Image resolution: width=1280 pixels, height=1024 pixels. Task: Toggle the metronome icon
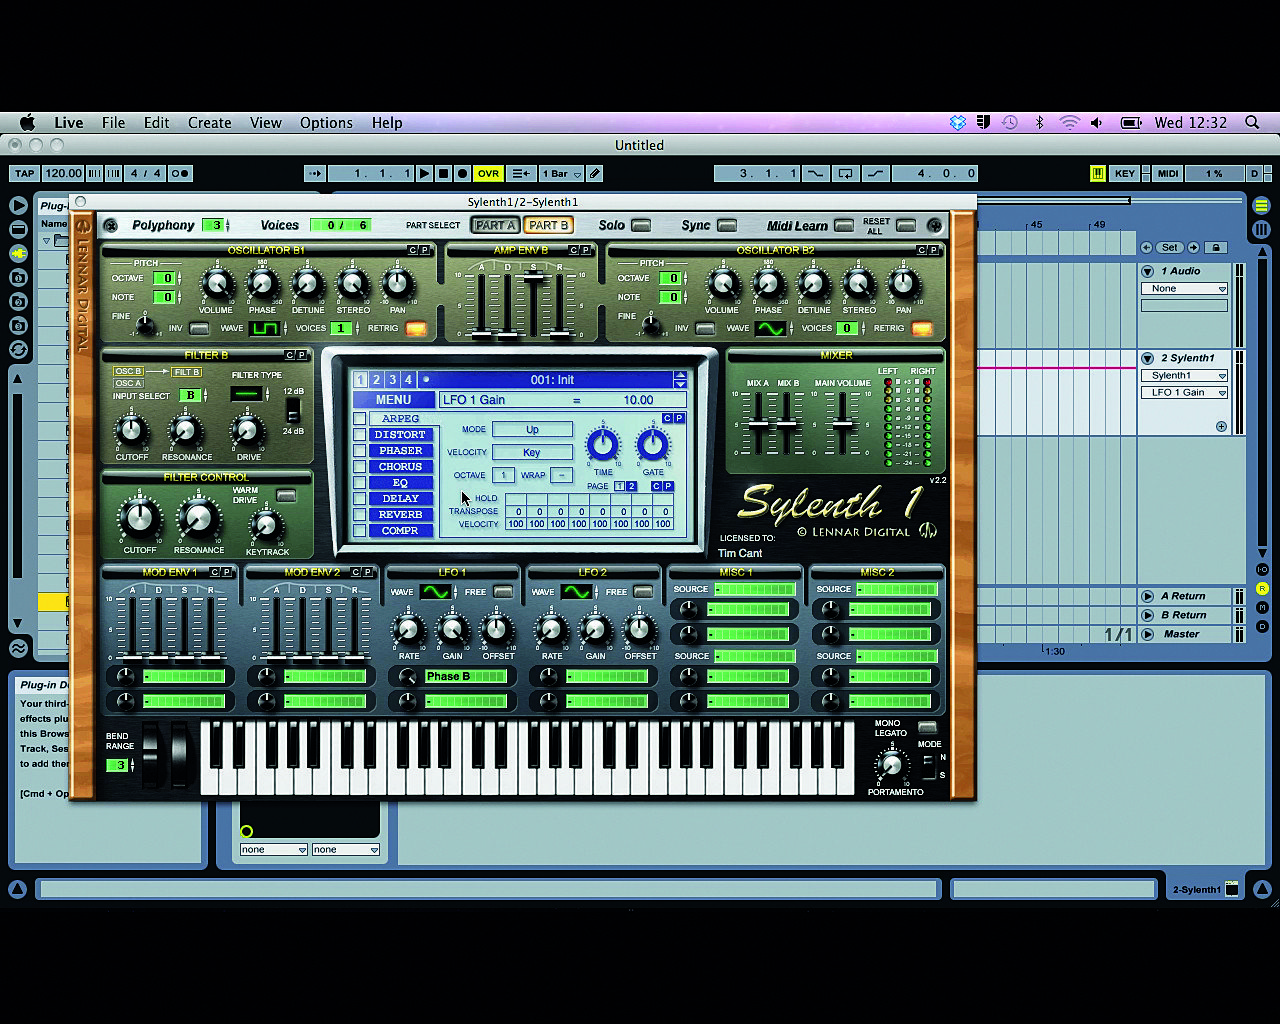click(x=180, y=173)
